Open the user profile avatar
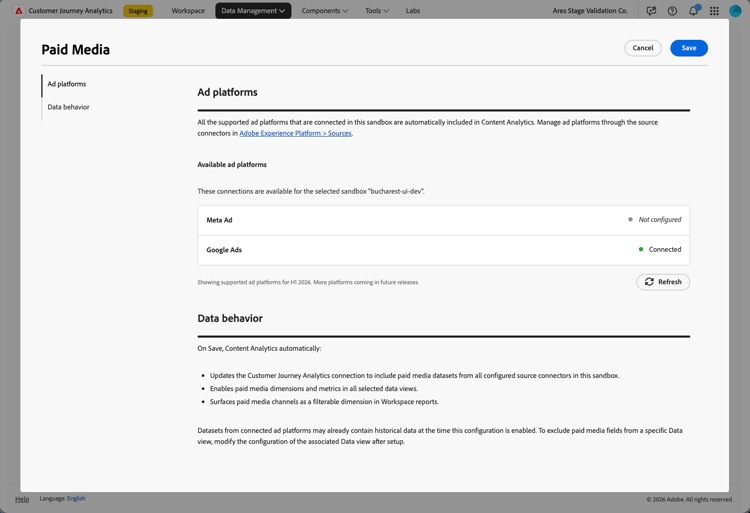 click(735, 11)
